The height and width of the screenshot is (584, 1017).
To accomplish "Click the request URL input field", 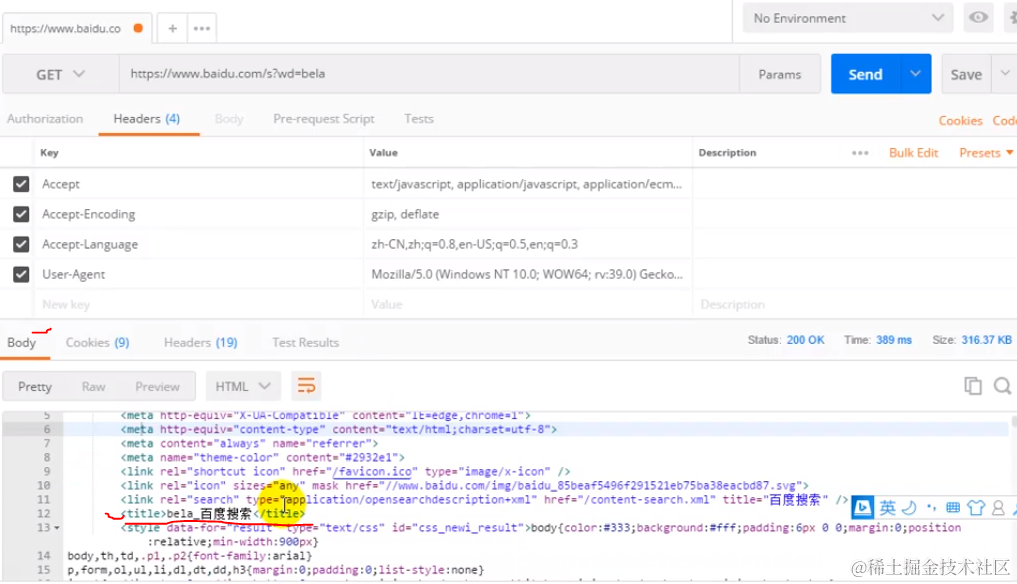I will click(x=429, y=74).
